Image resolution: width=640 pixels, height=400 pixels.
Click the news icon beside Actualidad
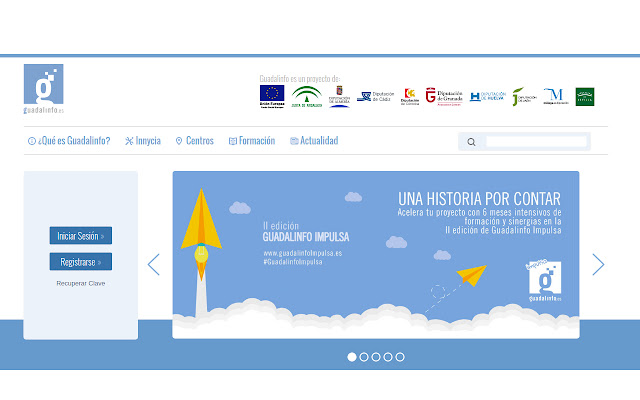pos(294,141)
